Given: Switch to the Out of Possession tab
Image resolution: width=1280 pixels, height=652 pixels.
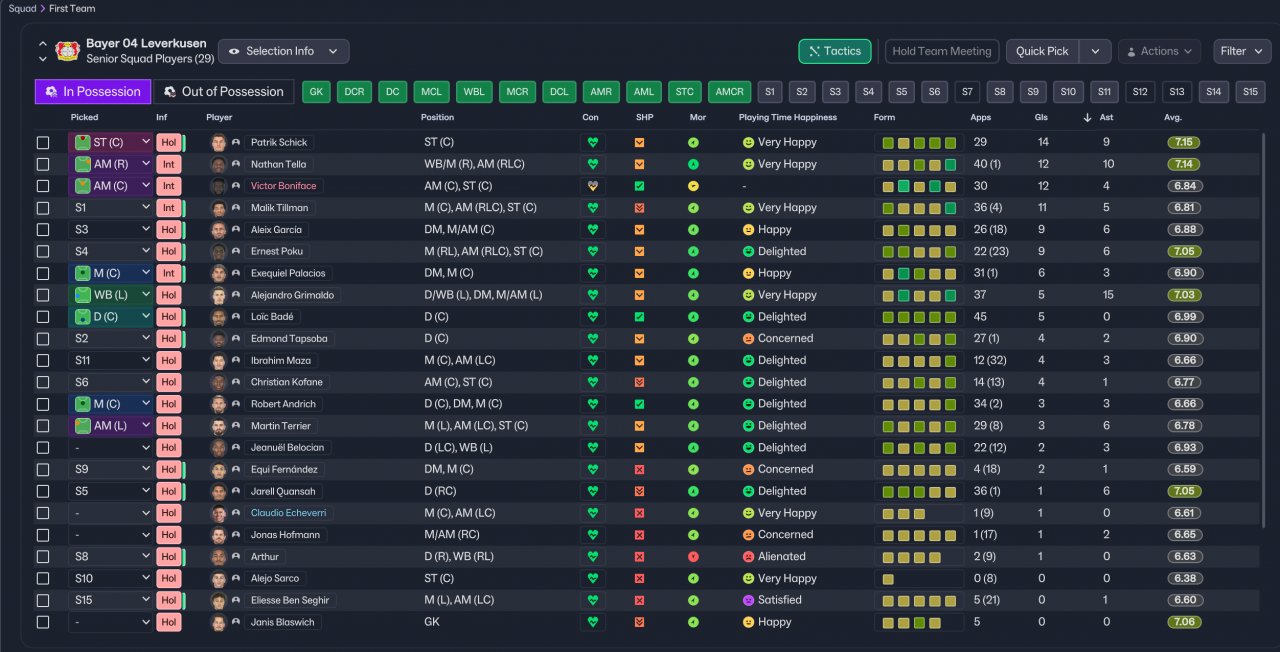Looking at the screenshot, I should point(223,92).
